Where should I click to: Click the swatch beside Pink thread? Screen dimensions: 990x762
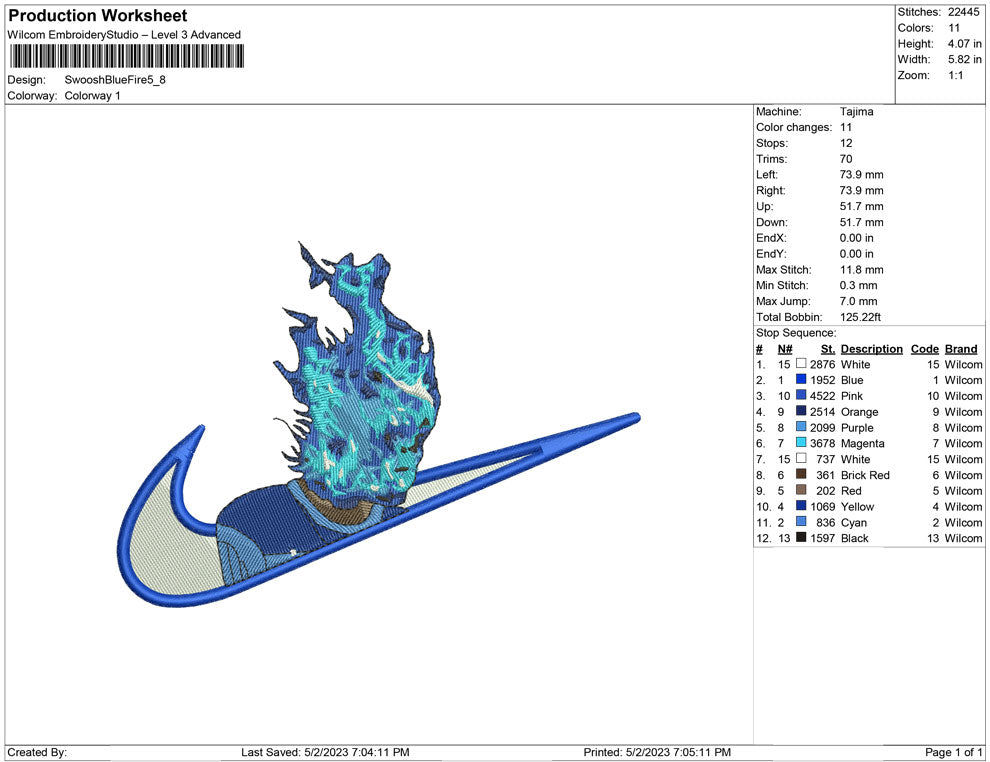[x=801, y=396]
